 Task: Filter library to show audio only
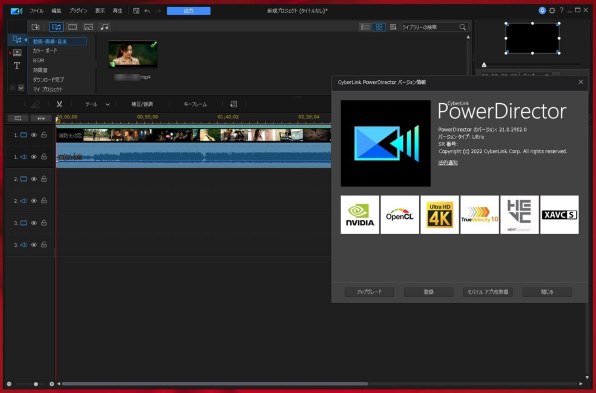(x=104, y=27)
